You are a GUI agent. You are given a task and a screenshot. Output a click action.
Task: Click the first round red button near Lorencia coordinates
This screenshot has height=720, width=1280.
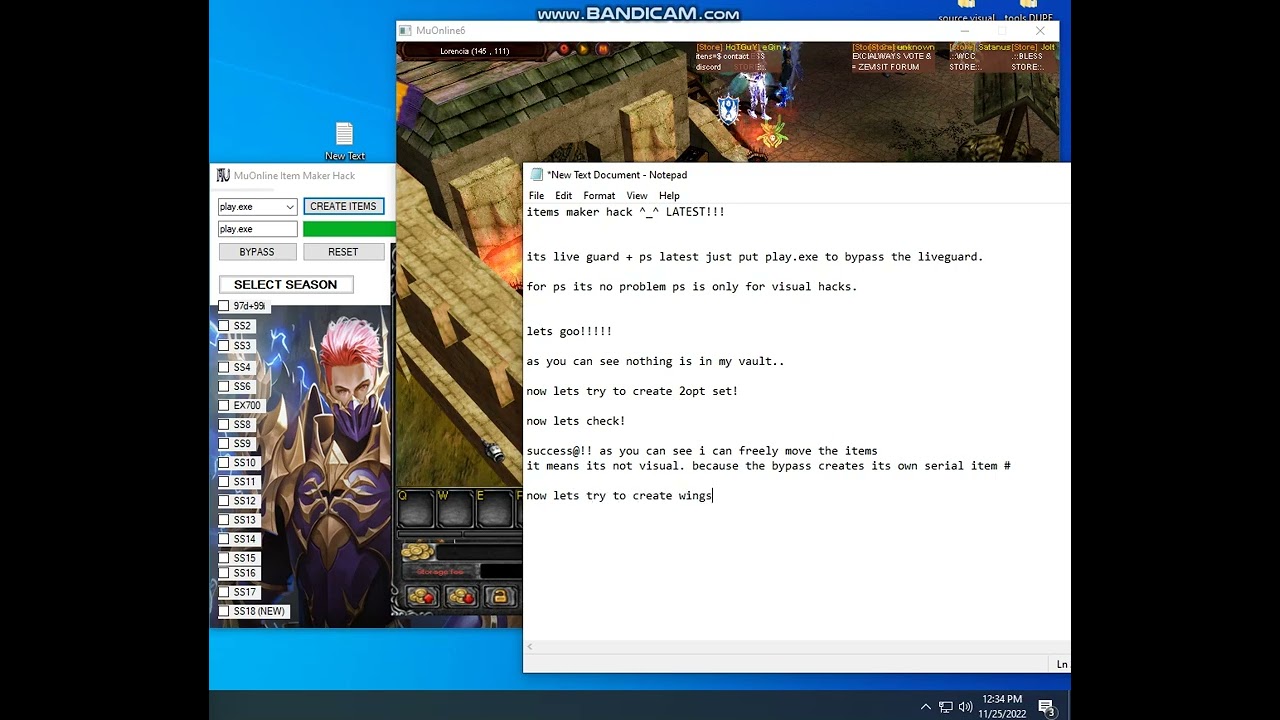564,49
